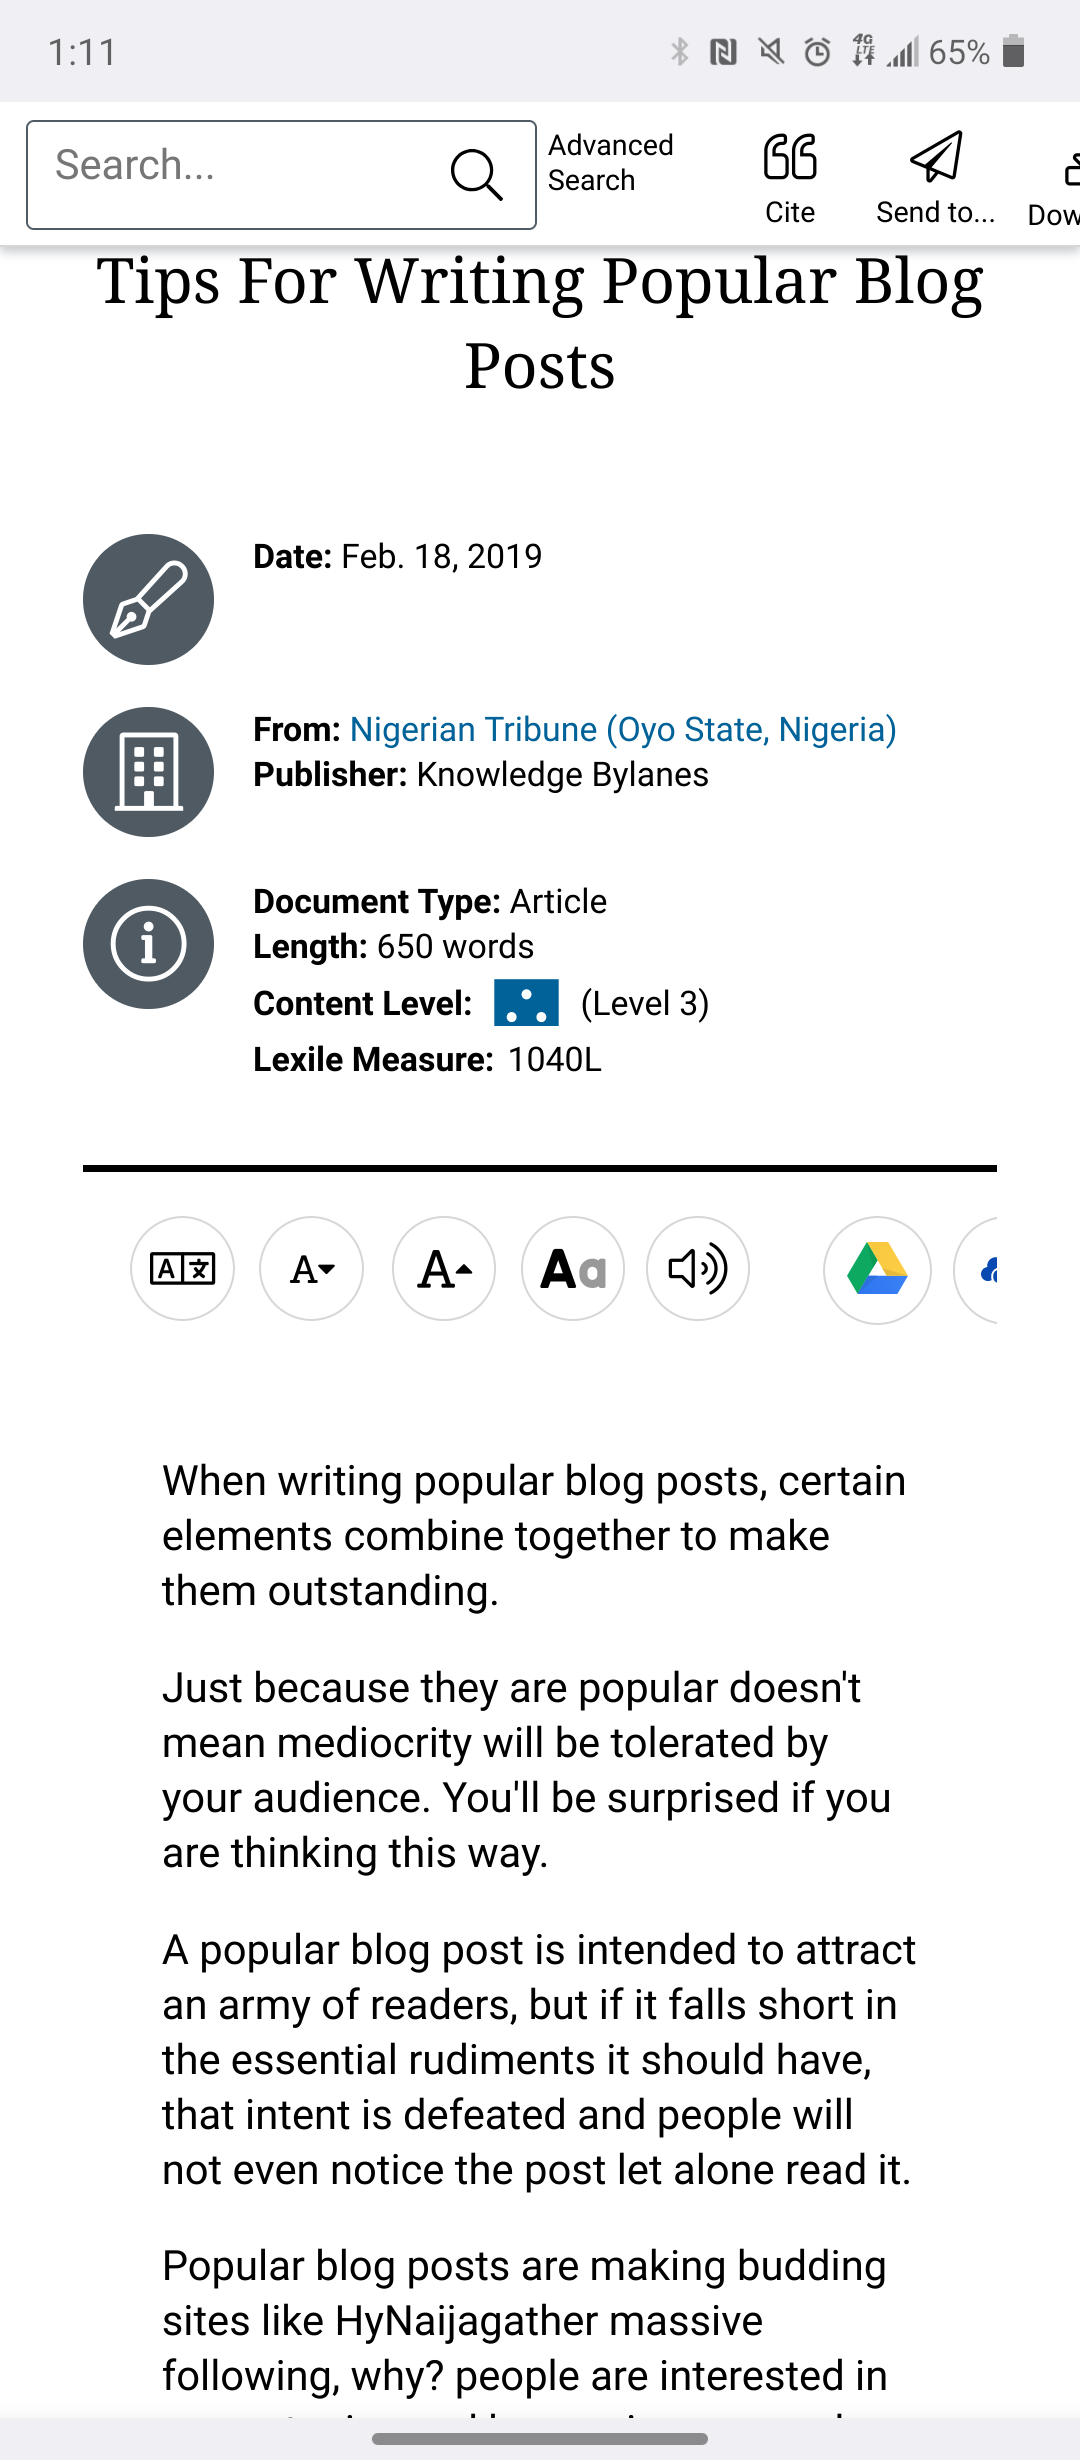Screen dimensions: 1080x2460
Task: Click the document info icon
Action: (148, 944)
